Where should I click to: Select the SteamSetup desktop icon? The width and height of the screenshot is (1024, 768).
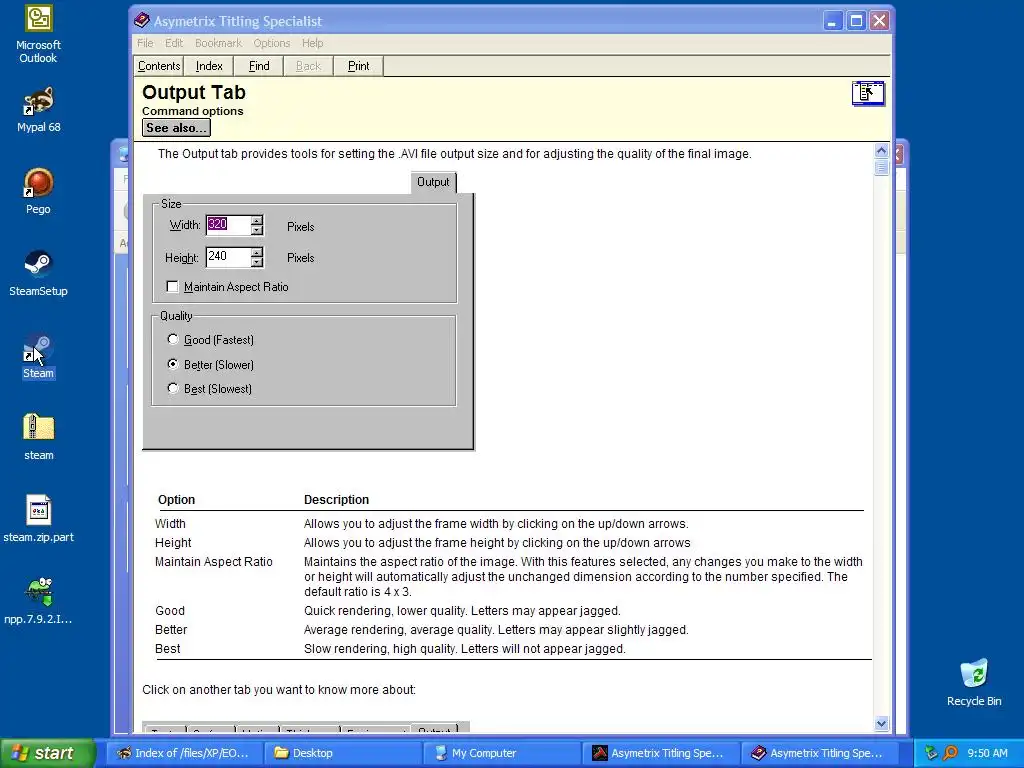click(x=39, y=274)
